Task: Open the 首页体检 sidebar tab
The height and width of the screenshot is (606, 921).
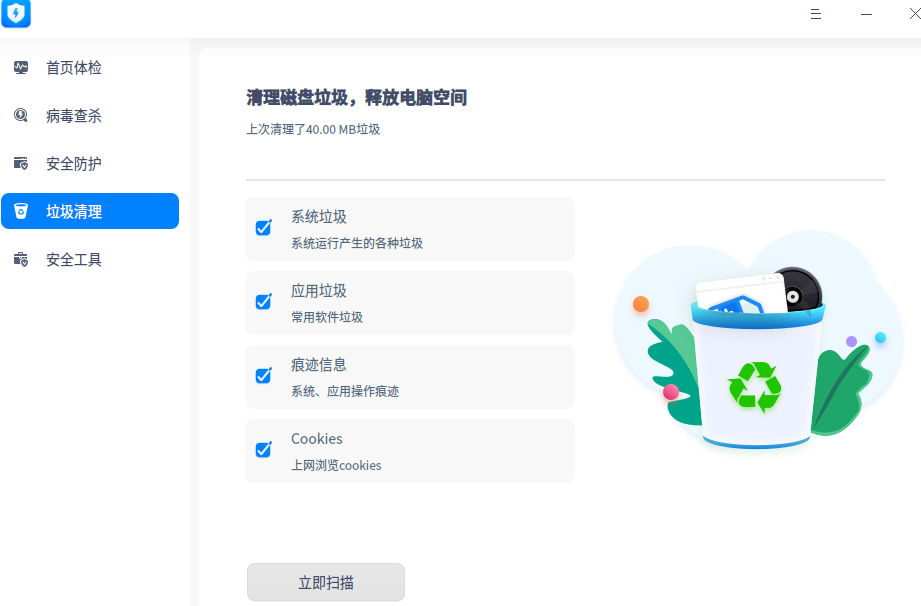Action: (x=74, y=68)
